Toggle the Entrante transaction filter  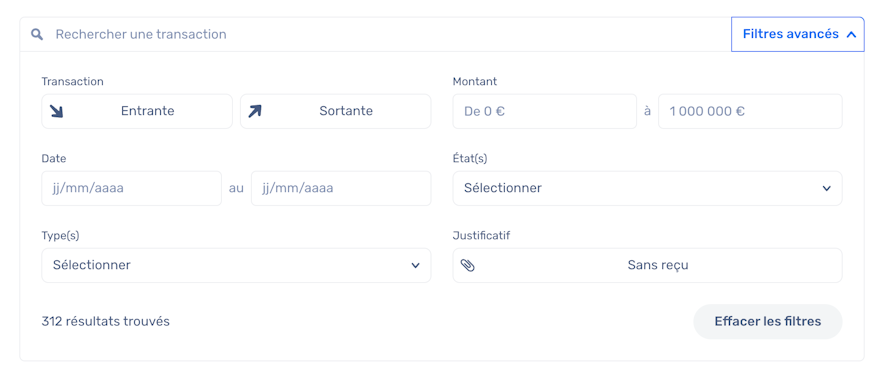click(137, 111)
